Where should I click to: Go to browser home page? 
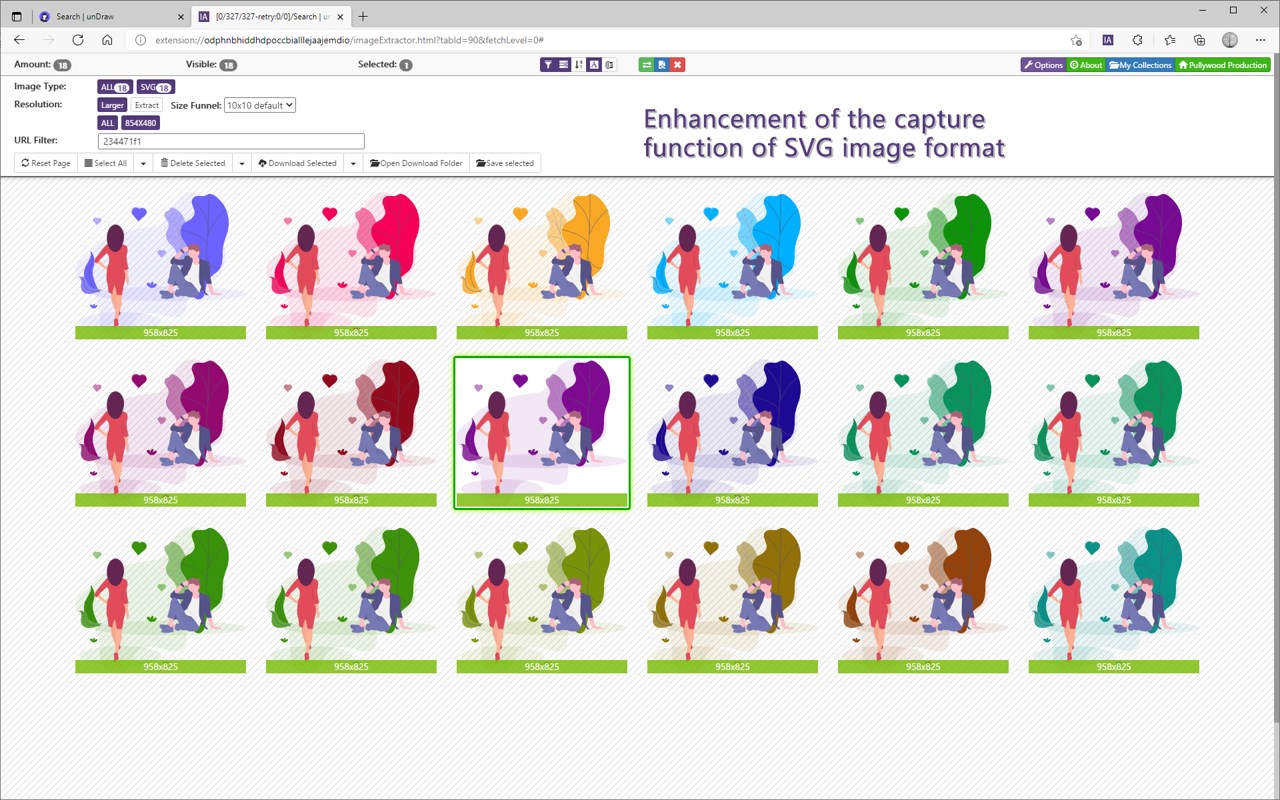[x=107, y=40]
